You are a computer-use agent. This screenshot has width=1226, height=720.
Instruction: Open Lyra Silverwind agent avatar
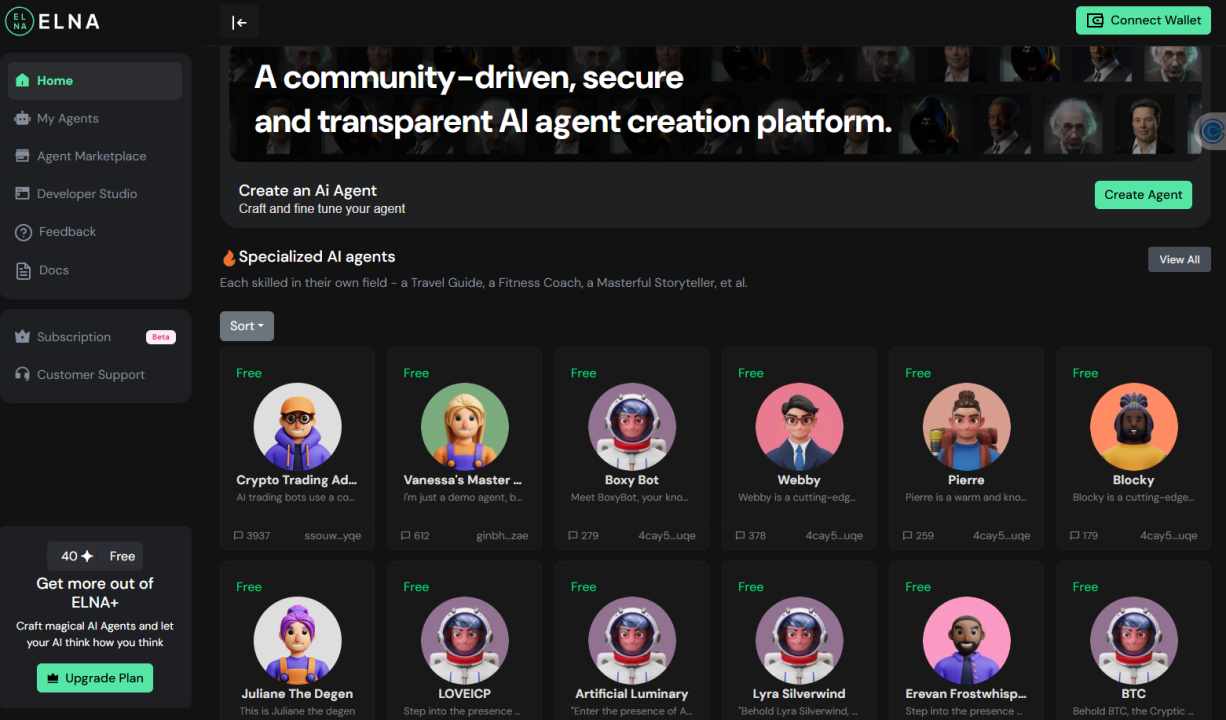pos(799,642)
